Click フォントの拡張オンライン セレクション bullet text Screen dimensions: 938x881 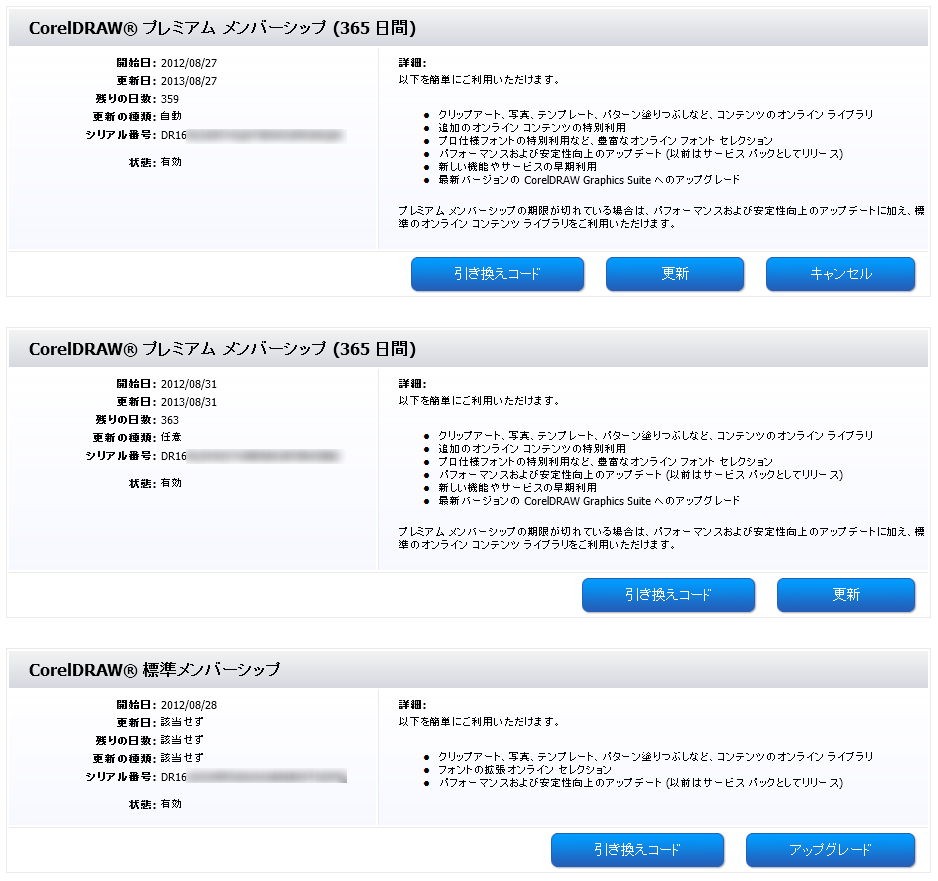point(525,770)
